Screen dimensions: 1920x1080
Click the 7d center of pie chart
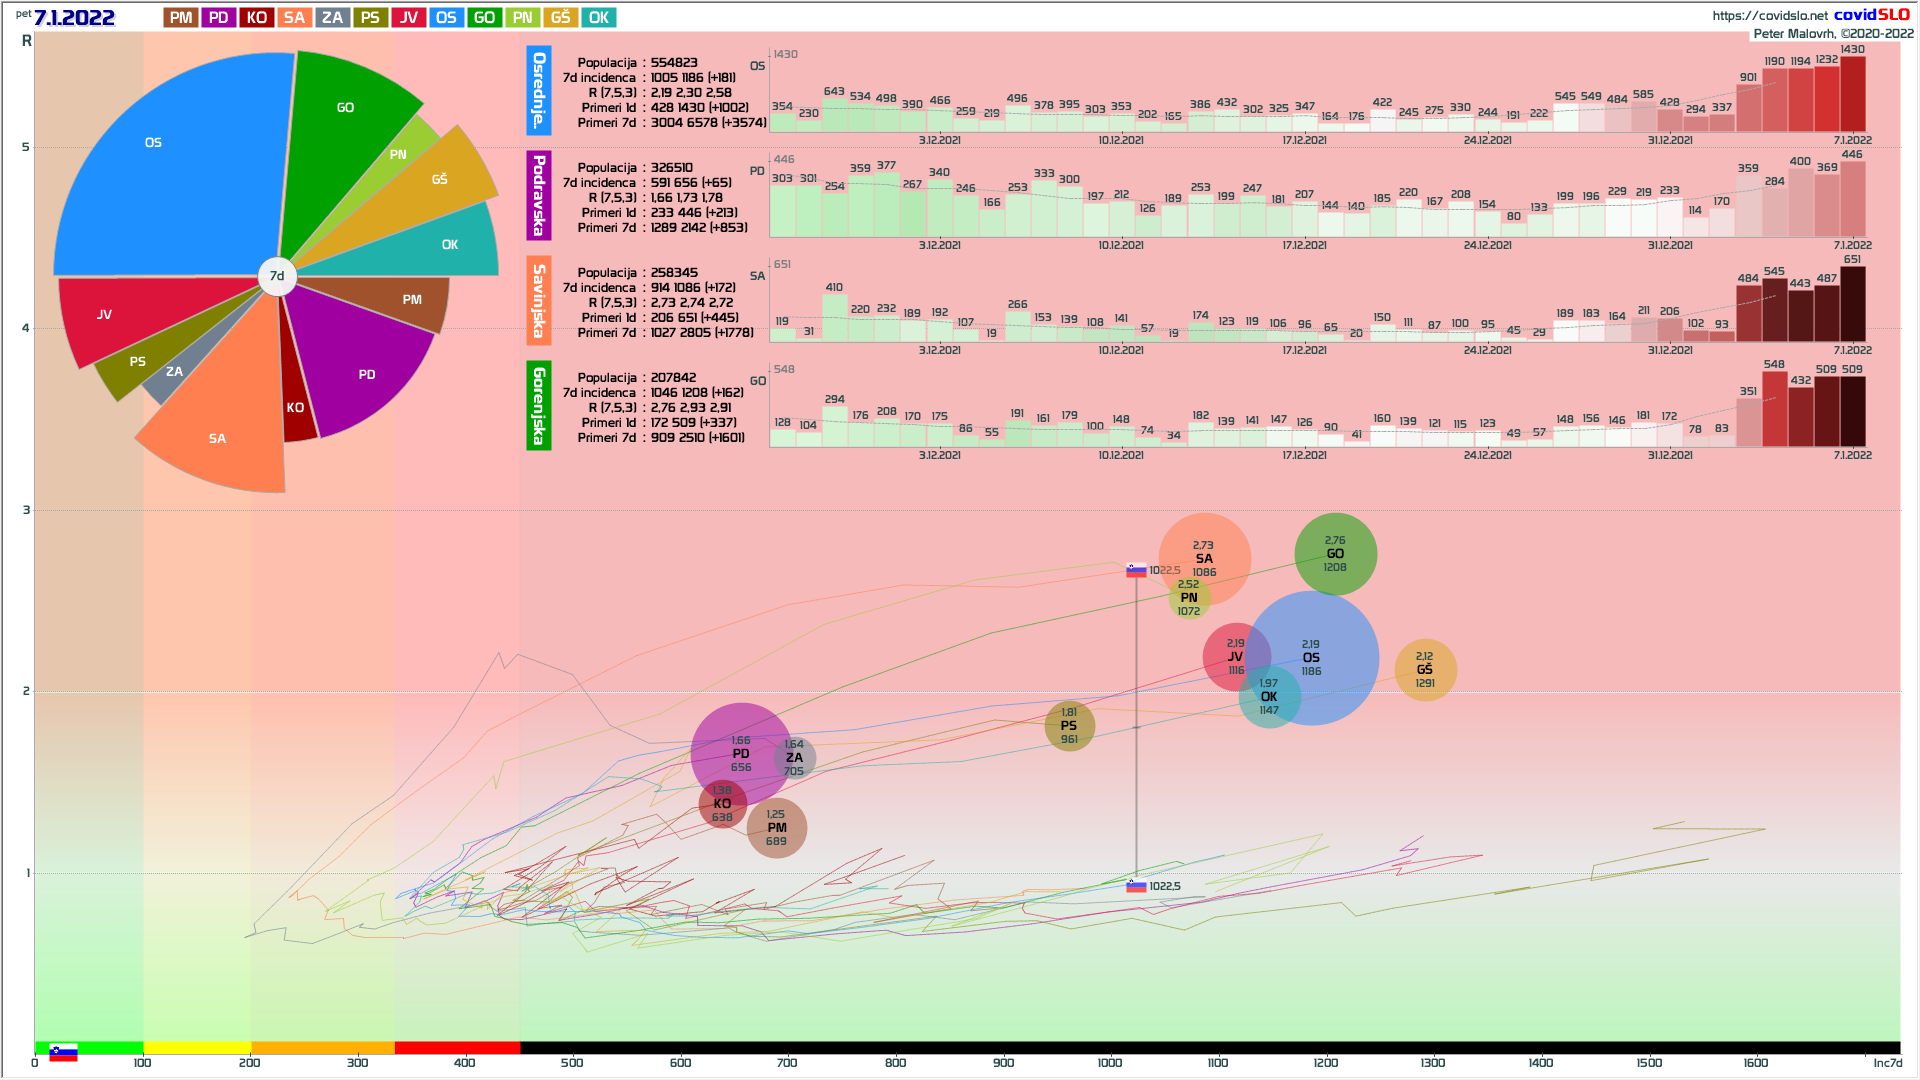tap(277, 276)
